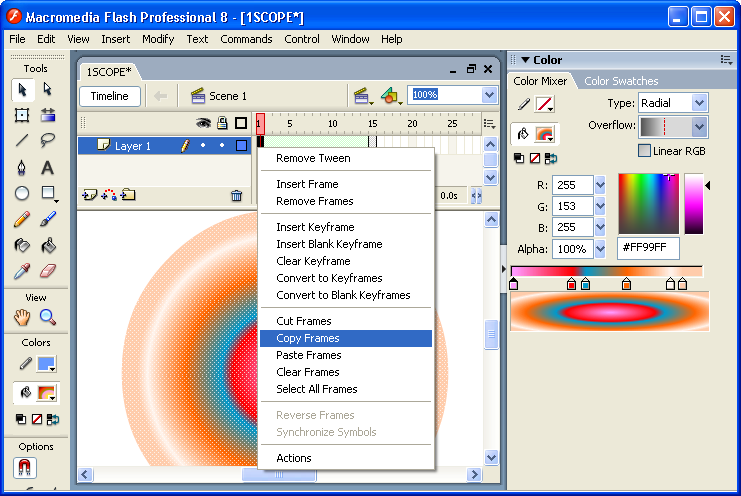The height and width of the screenshot is (496, 741).
Task: Select the Lasso tool
Action: [47, 141]
